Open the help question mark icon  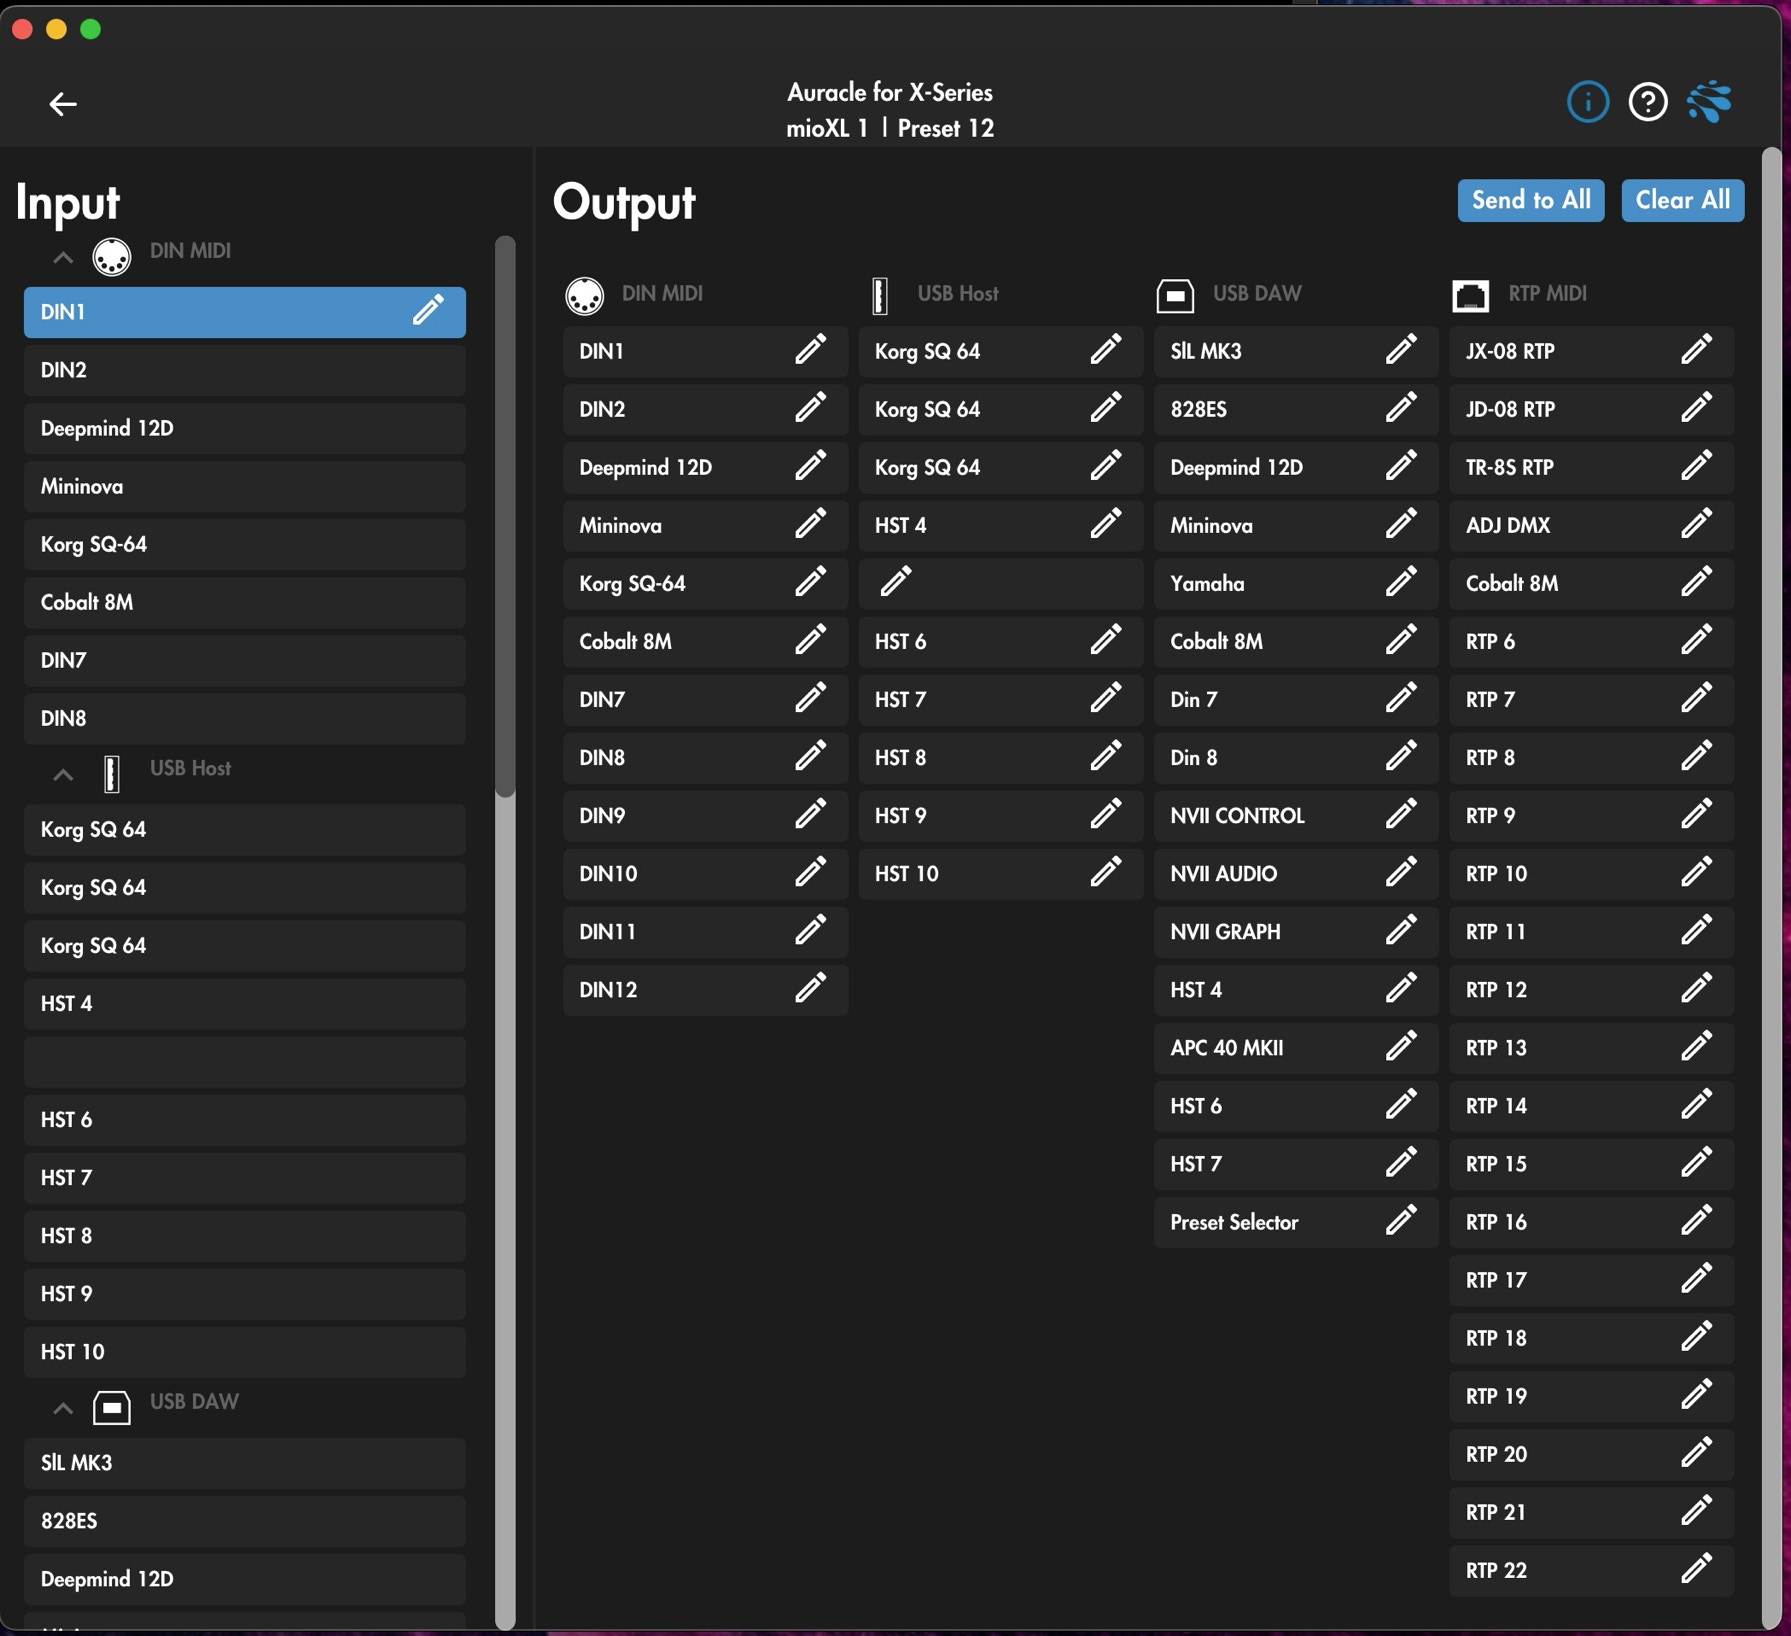pyautogui.click(x=1648, y=102)
